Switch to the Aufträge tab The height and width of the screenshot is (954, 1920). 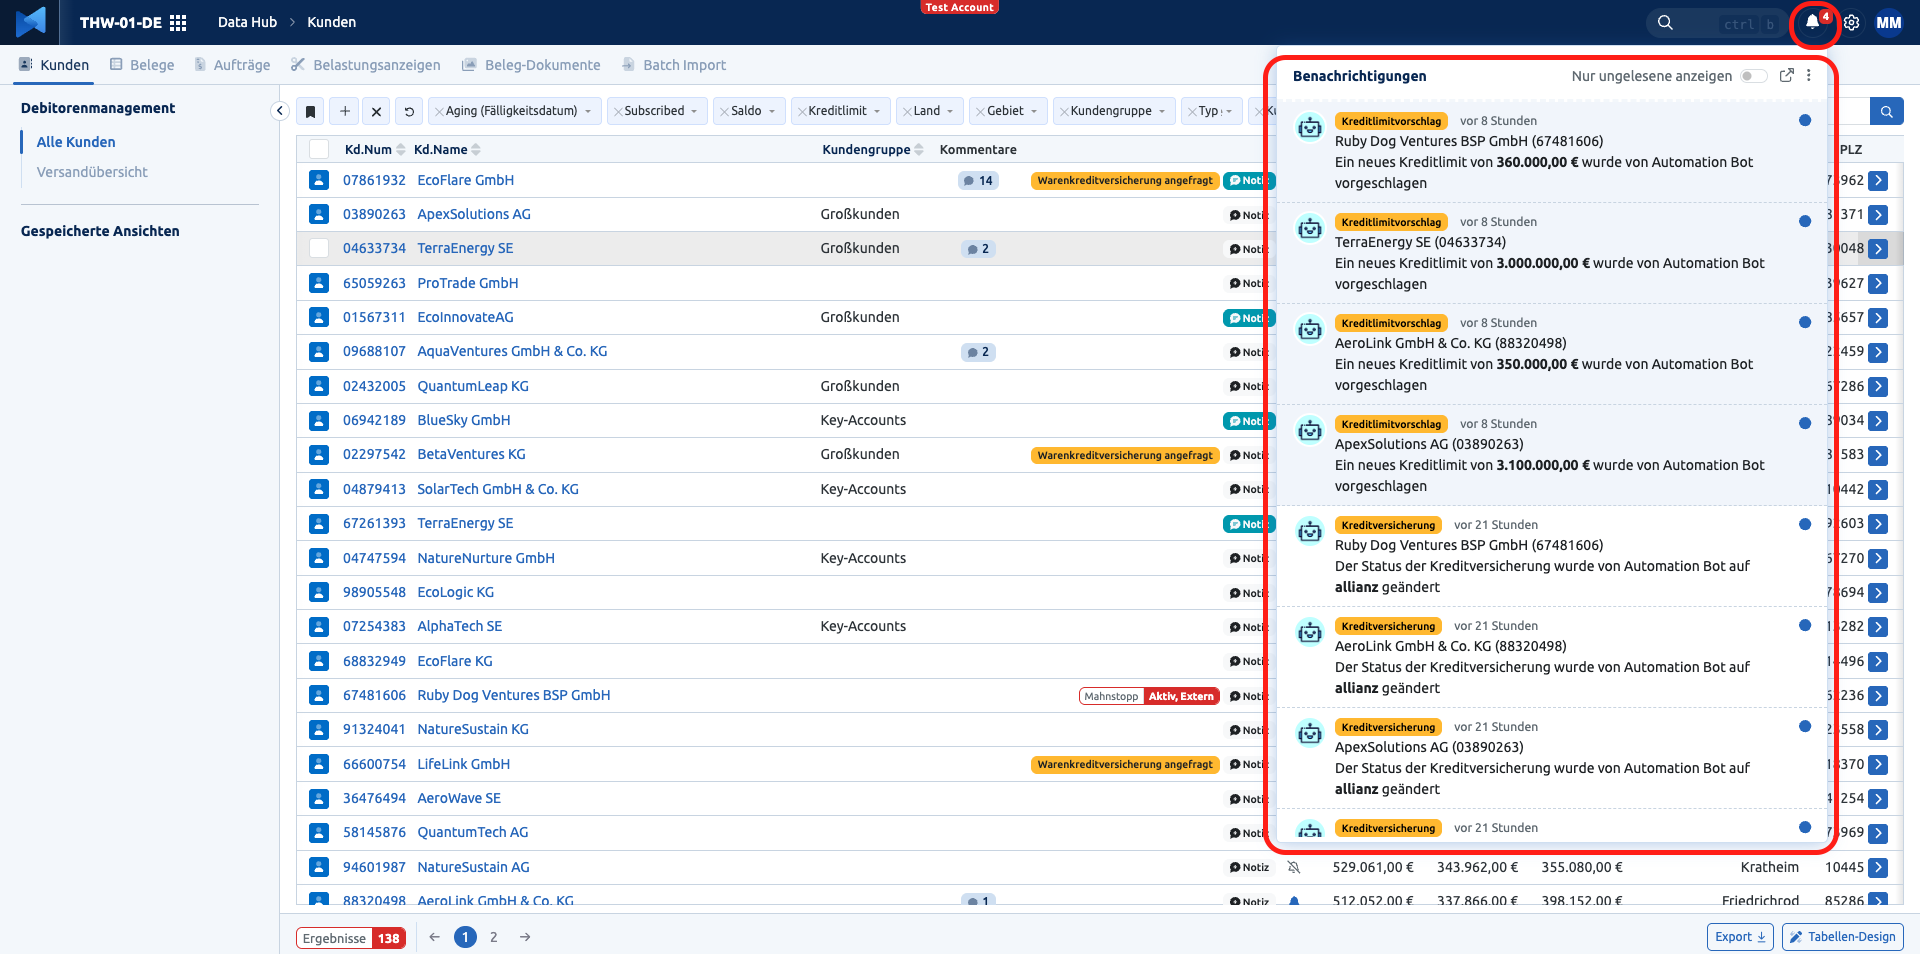pyautogui.click(x=232, y=65)
